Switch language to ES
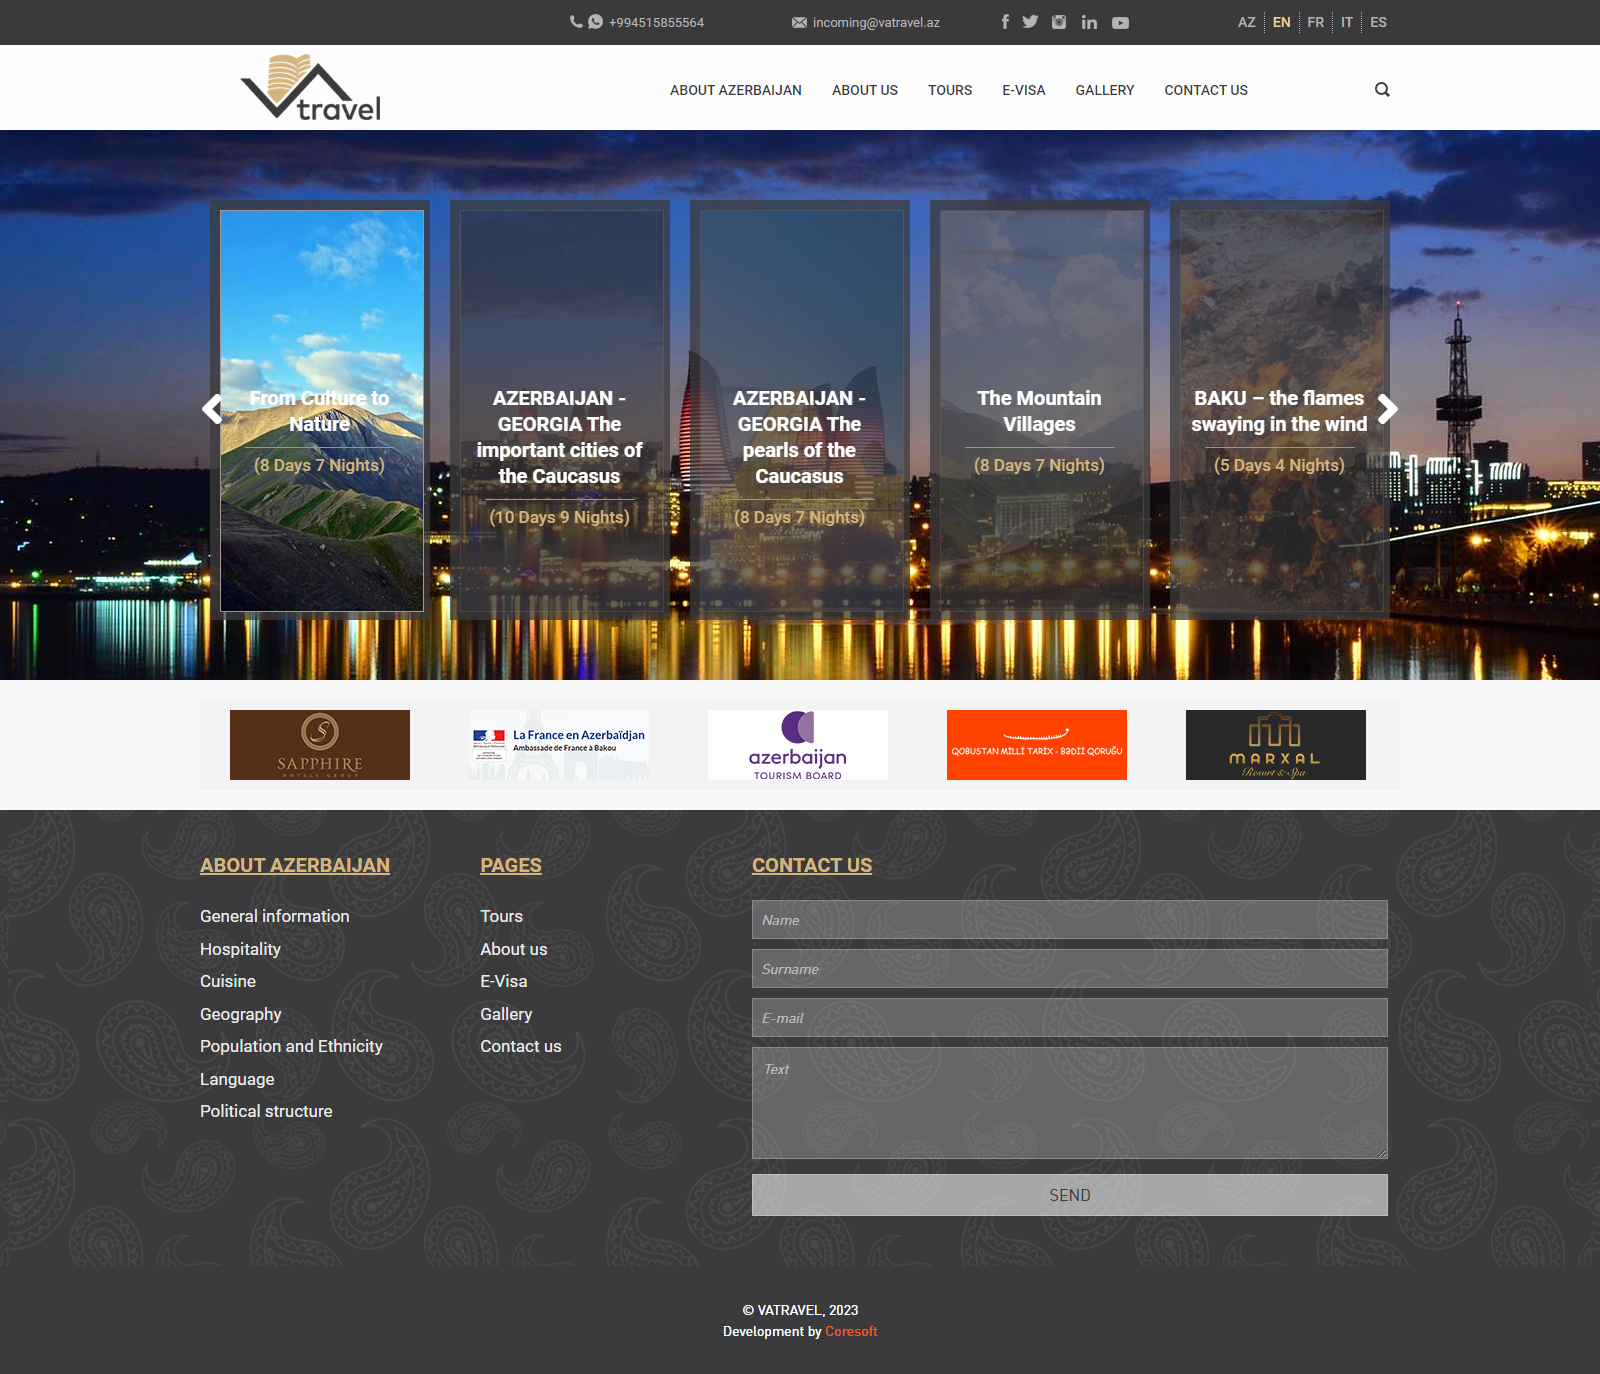 [1378, 22]
